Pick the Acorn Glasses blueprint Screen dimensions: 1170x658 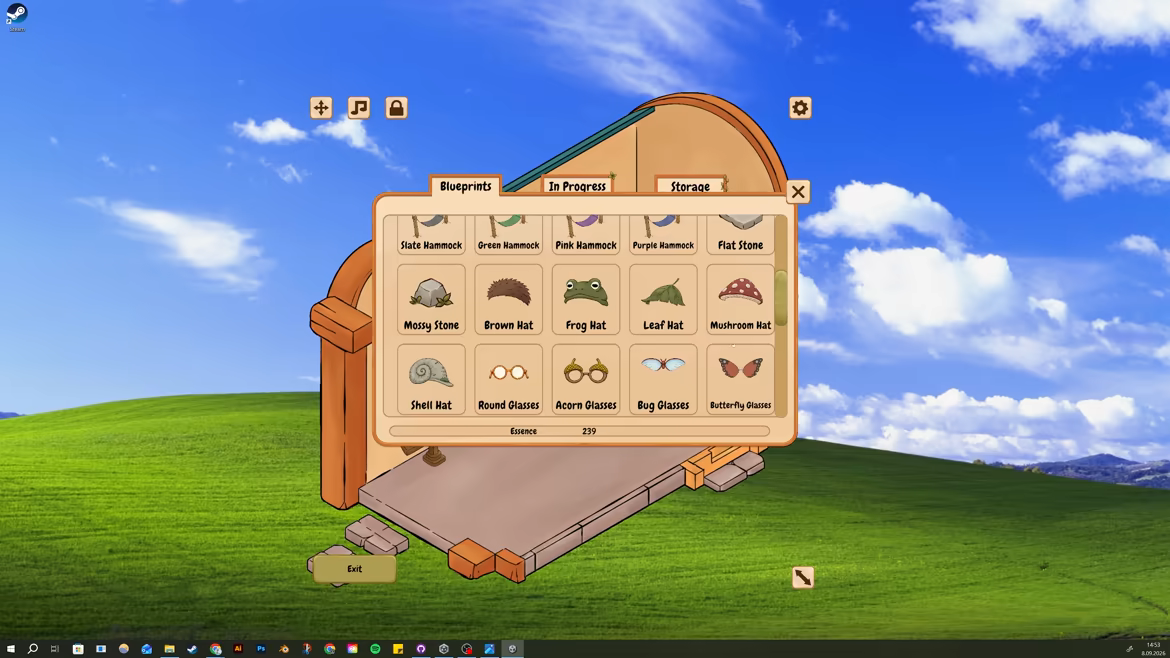(x=586, y=379)
